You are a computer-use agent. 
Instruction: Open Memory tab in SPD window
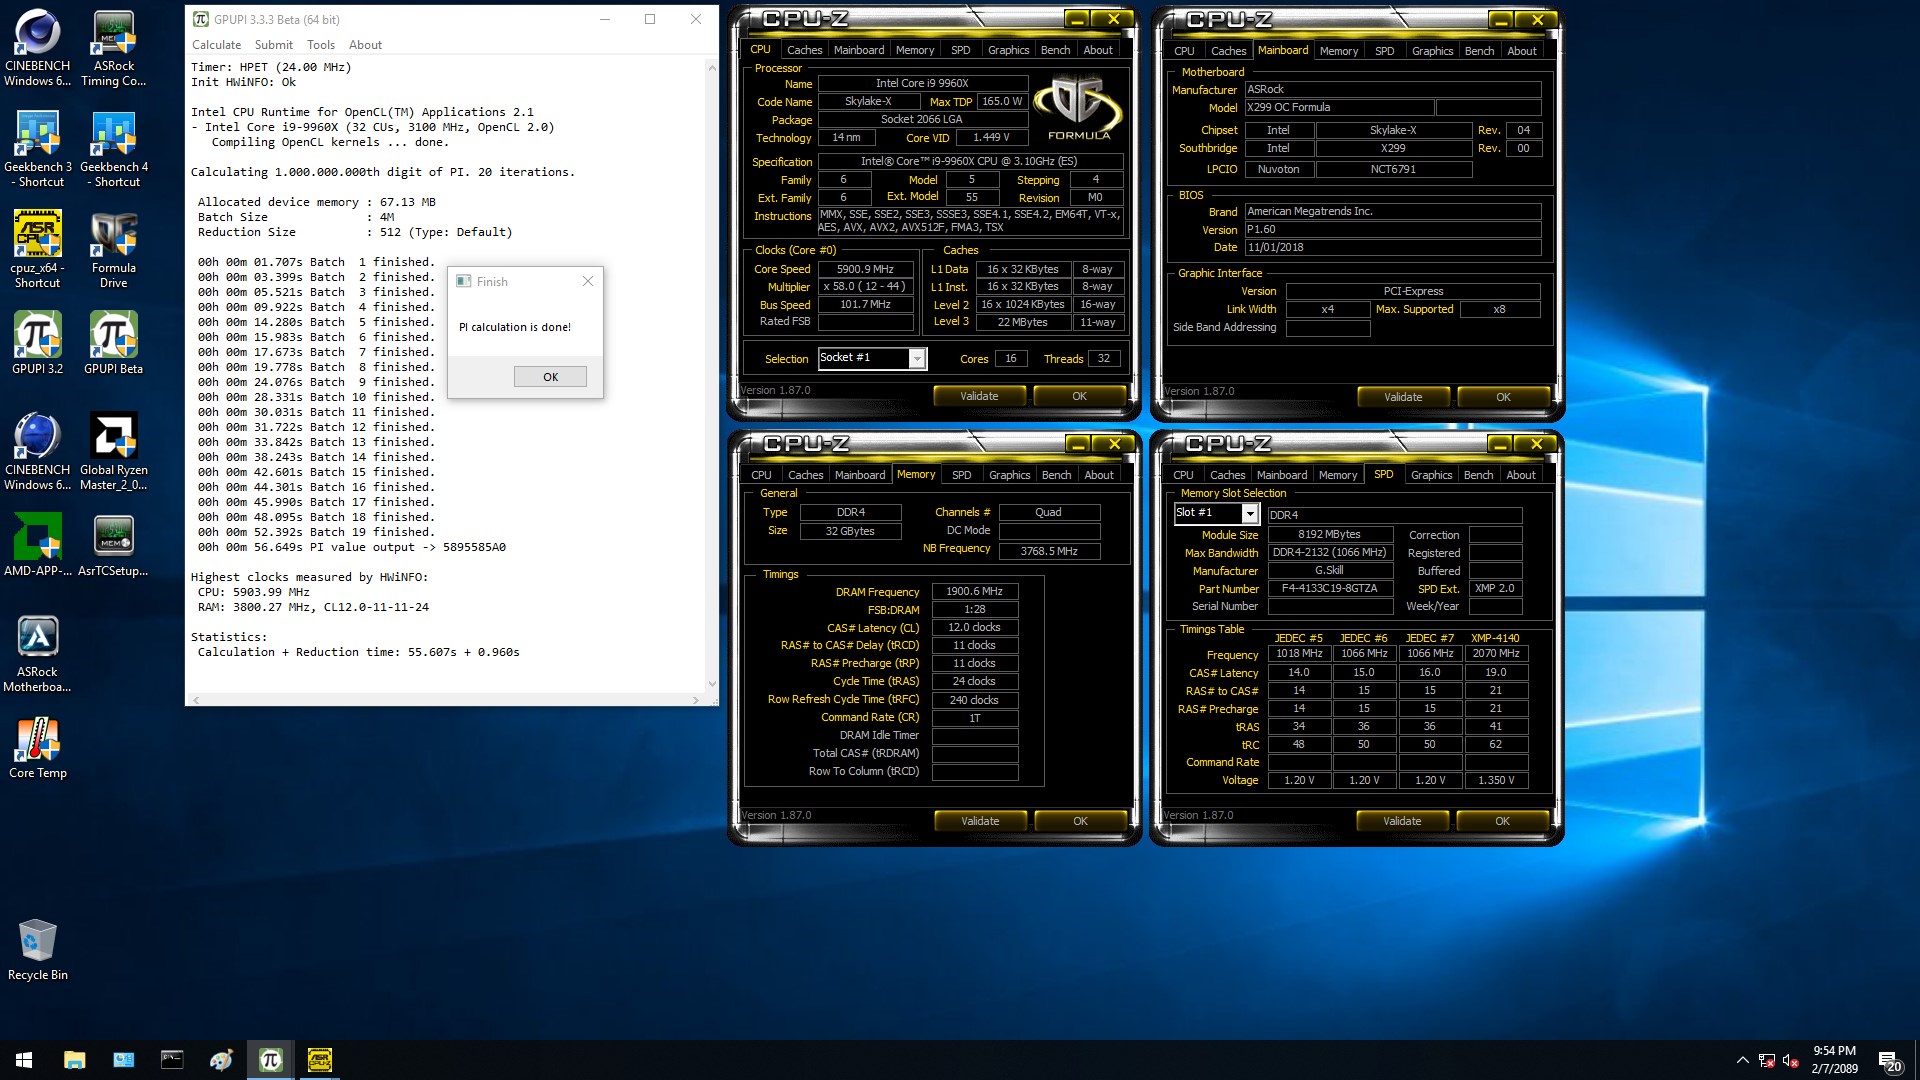[1338, 475]
